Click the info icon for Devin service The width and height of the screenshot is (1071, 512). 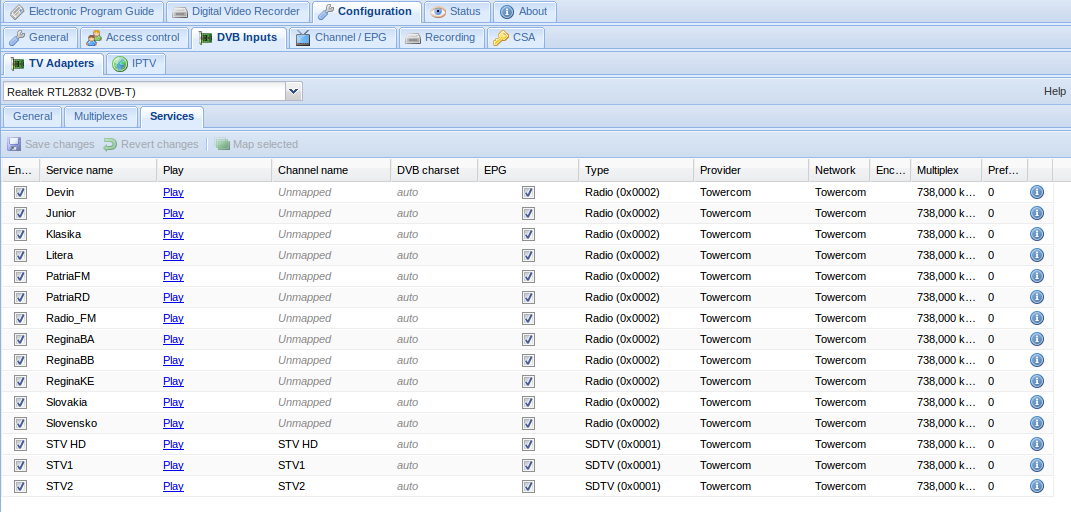[x=1037, y=192]
